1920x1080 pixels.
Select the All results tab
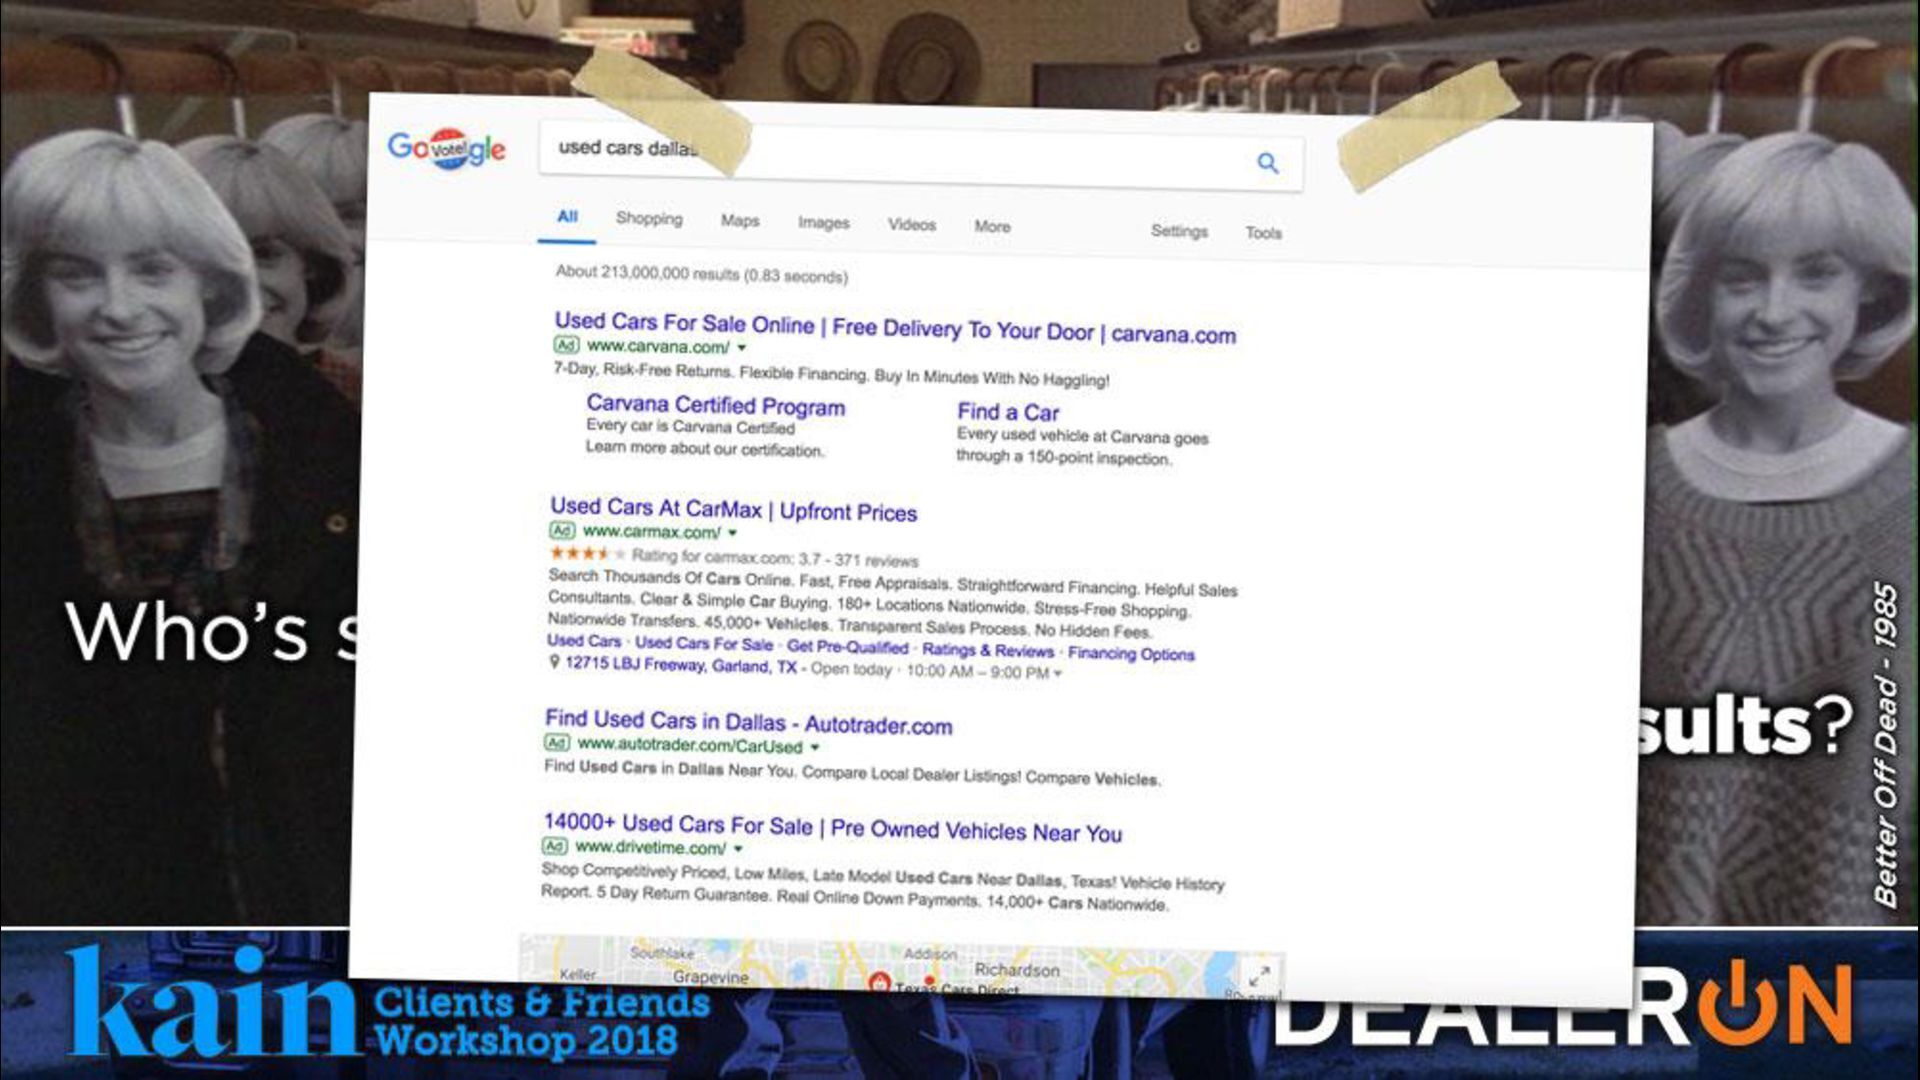coord(567,216)
